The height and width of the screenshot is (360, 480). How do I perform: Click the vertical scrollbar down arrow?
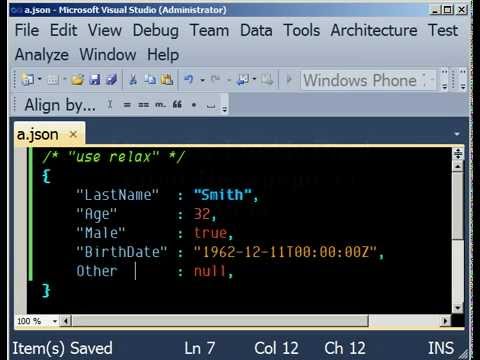[x=458, y=307]
